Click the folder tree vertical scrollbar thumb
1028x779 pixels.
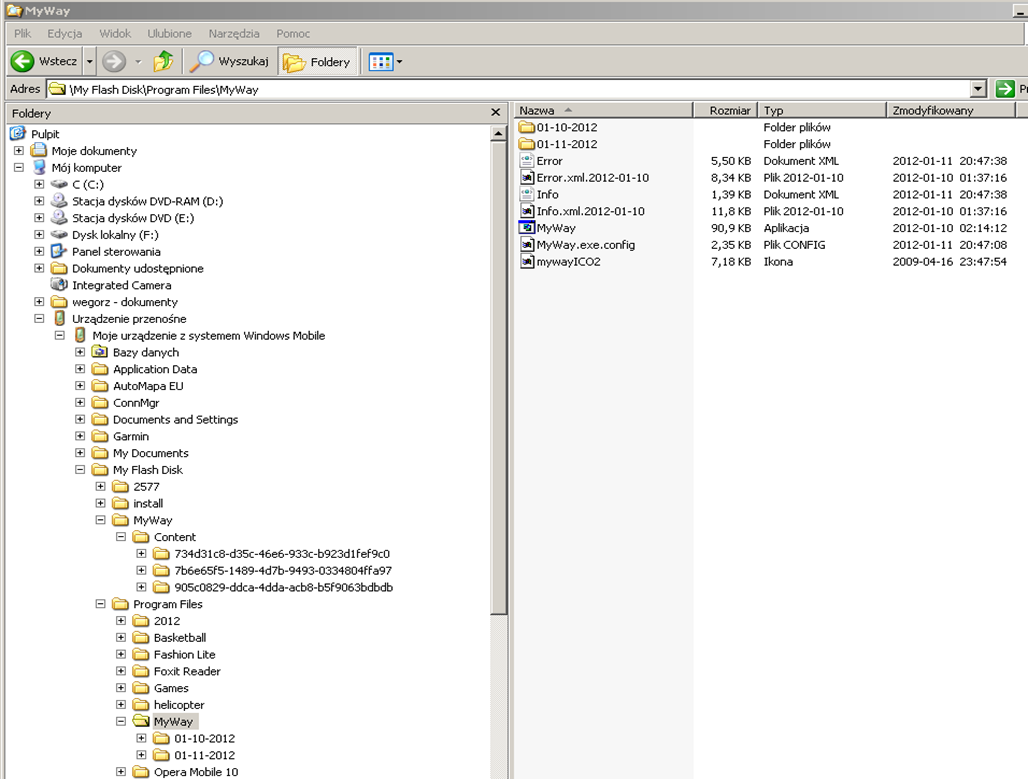point(498,378)
